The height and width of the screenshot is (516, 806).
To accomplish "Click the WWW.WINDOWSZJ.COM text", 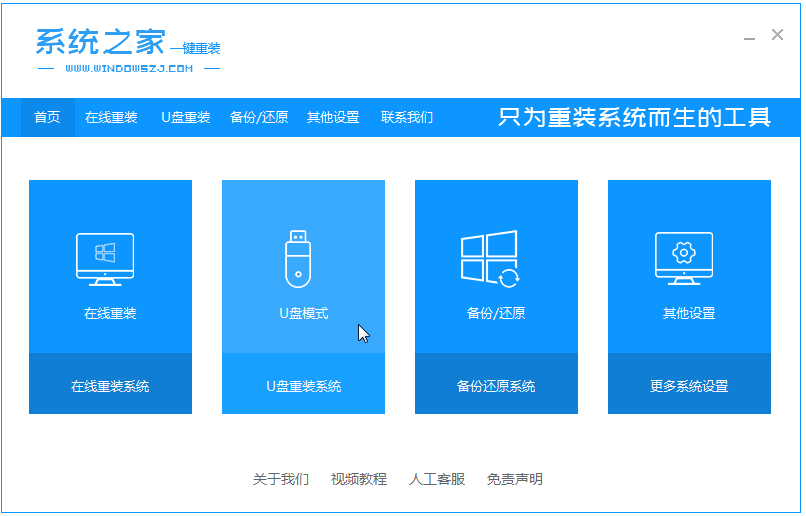I will tap(129, 68).
